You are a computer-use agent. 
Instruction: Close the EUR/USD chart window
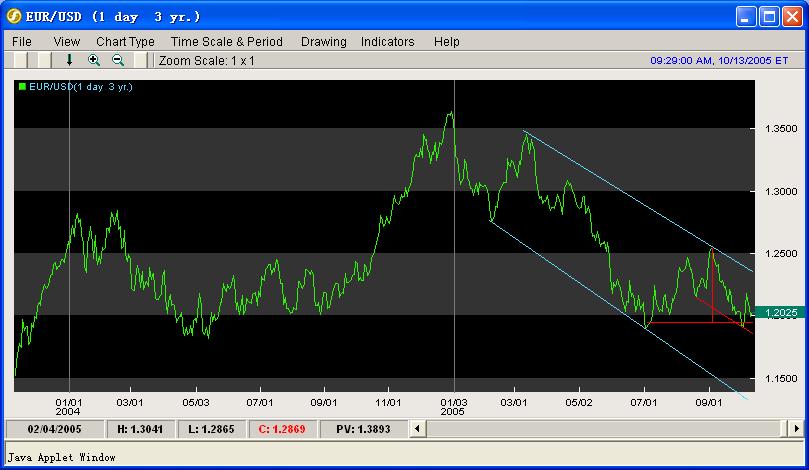792,17
